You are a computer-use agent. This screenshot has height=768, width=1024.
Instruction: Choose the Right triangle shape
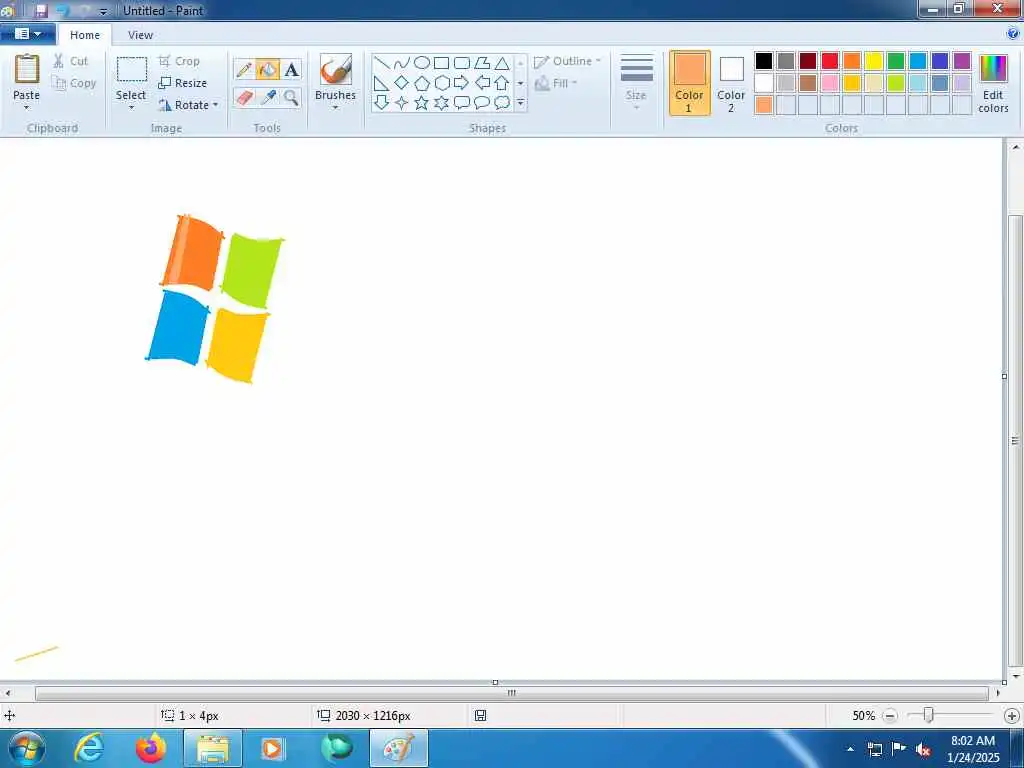[x=382, y=83]
